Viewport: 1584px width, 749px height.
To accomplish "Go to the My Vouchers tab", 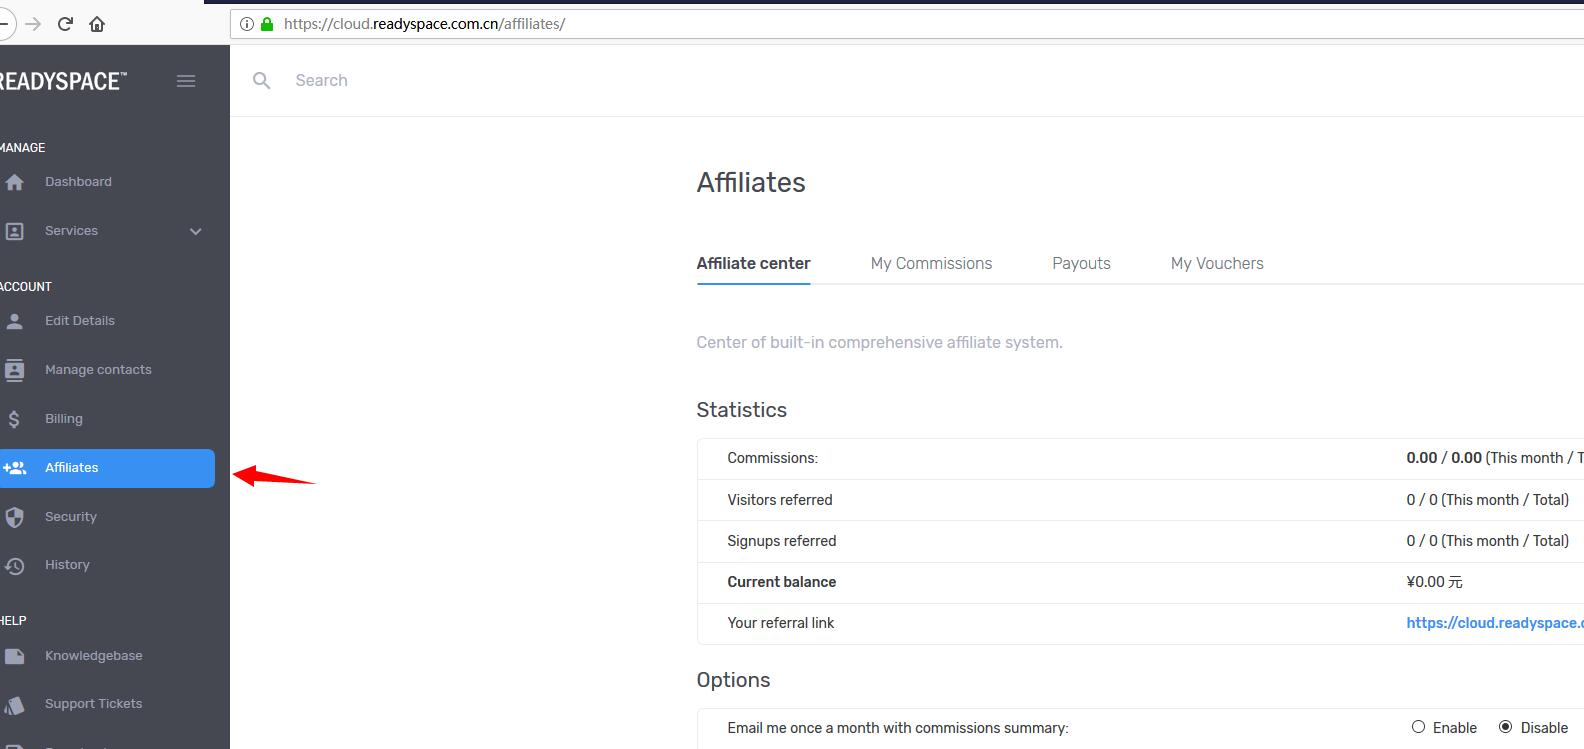I will [x=1217, y=263].
